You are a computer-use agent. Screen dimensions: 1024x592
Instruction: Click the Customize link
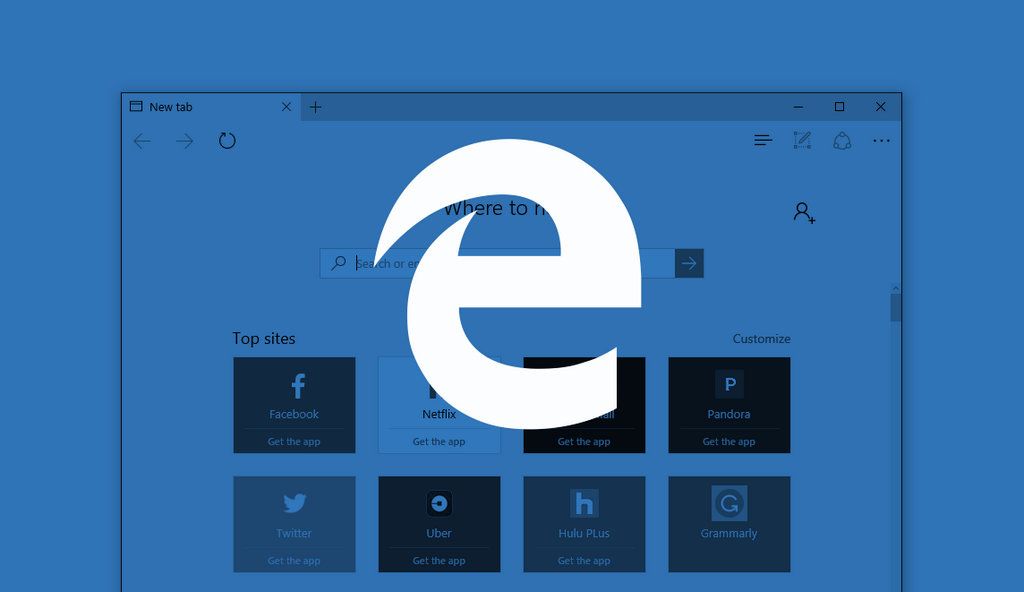point(761,338)
